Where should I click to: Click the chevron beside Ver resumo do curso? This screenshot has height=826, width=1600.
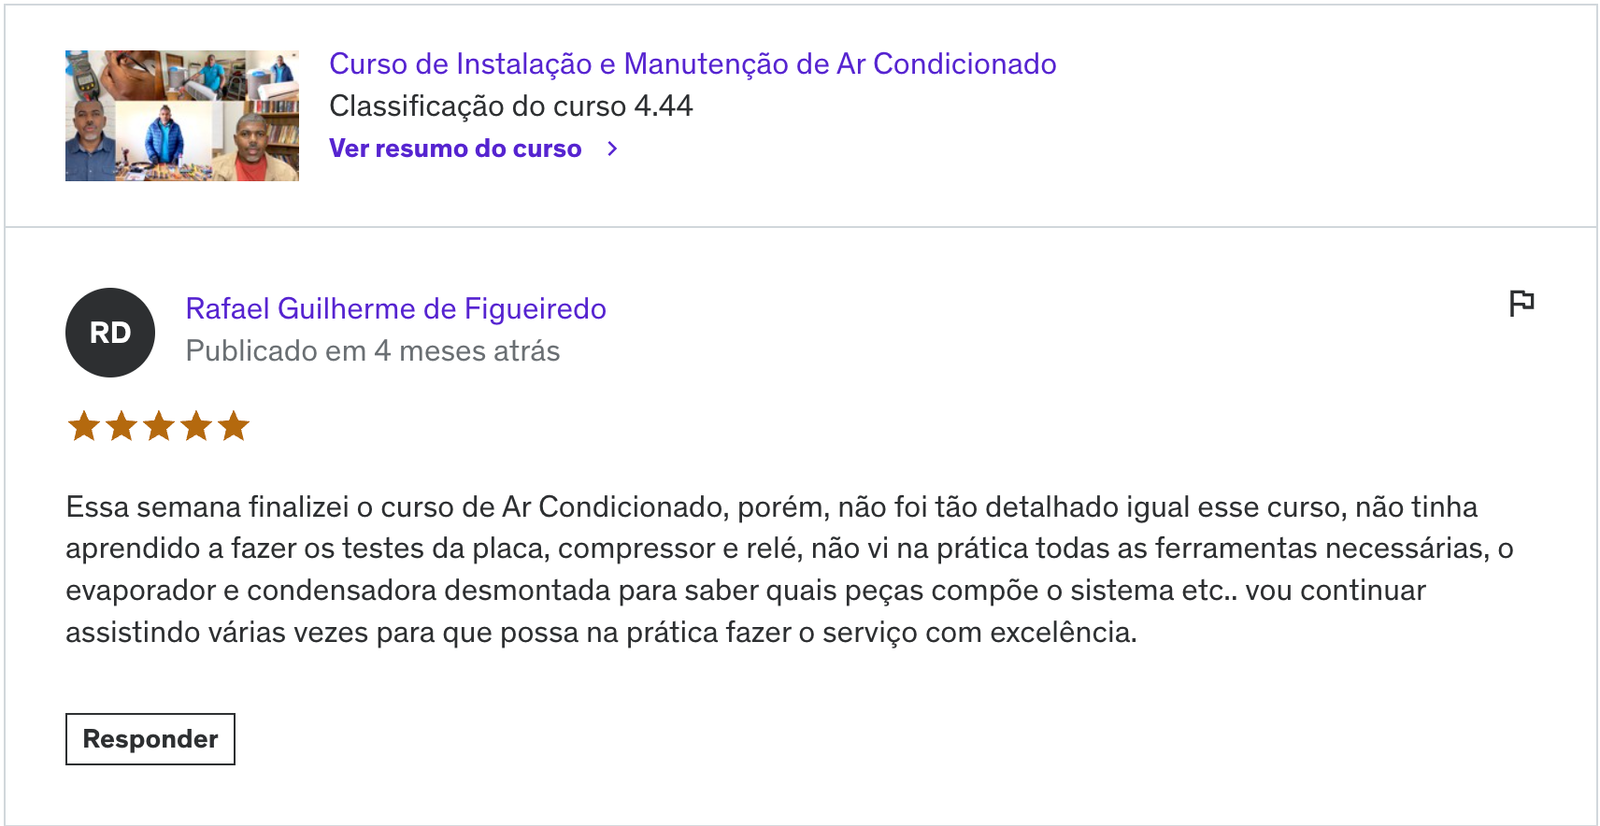(x=613, y=149)
